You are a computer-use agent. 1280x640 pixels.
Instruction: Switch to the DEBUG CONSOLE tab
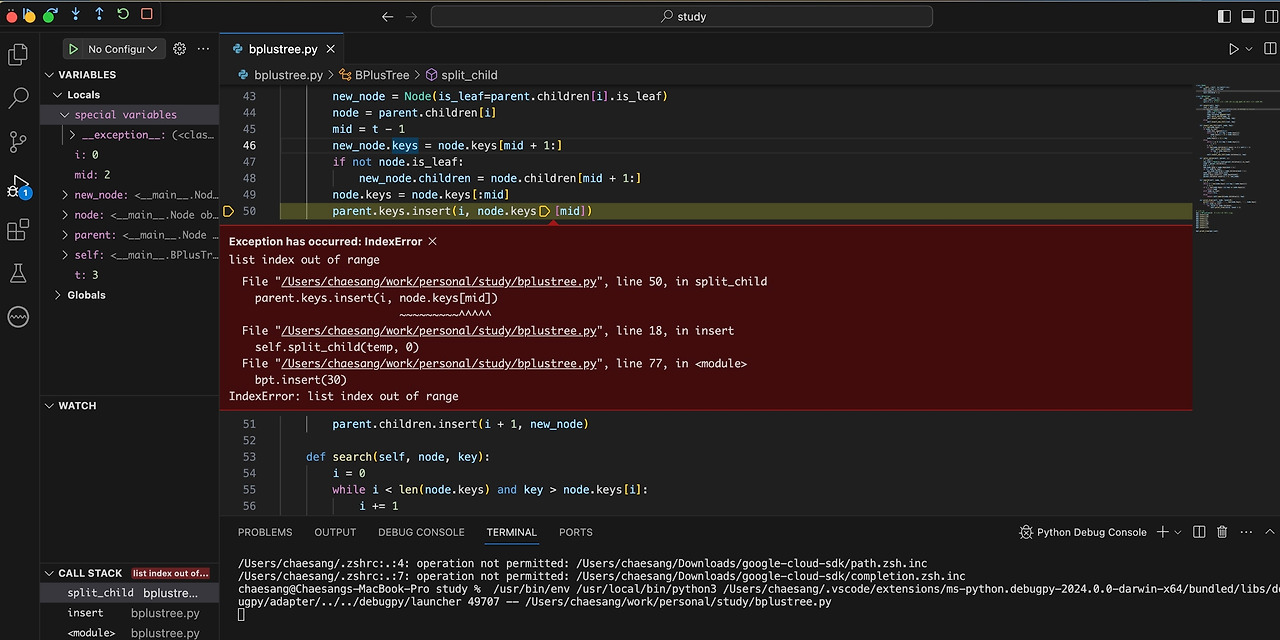coord(421,532)
